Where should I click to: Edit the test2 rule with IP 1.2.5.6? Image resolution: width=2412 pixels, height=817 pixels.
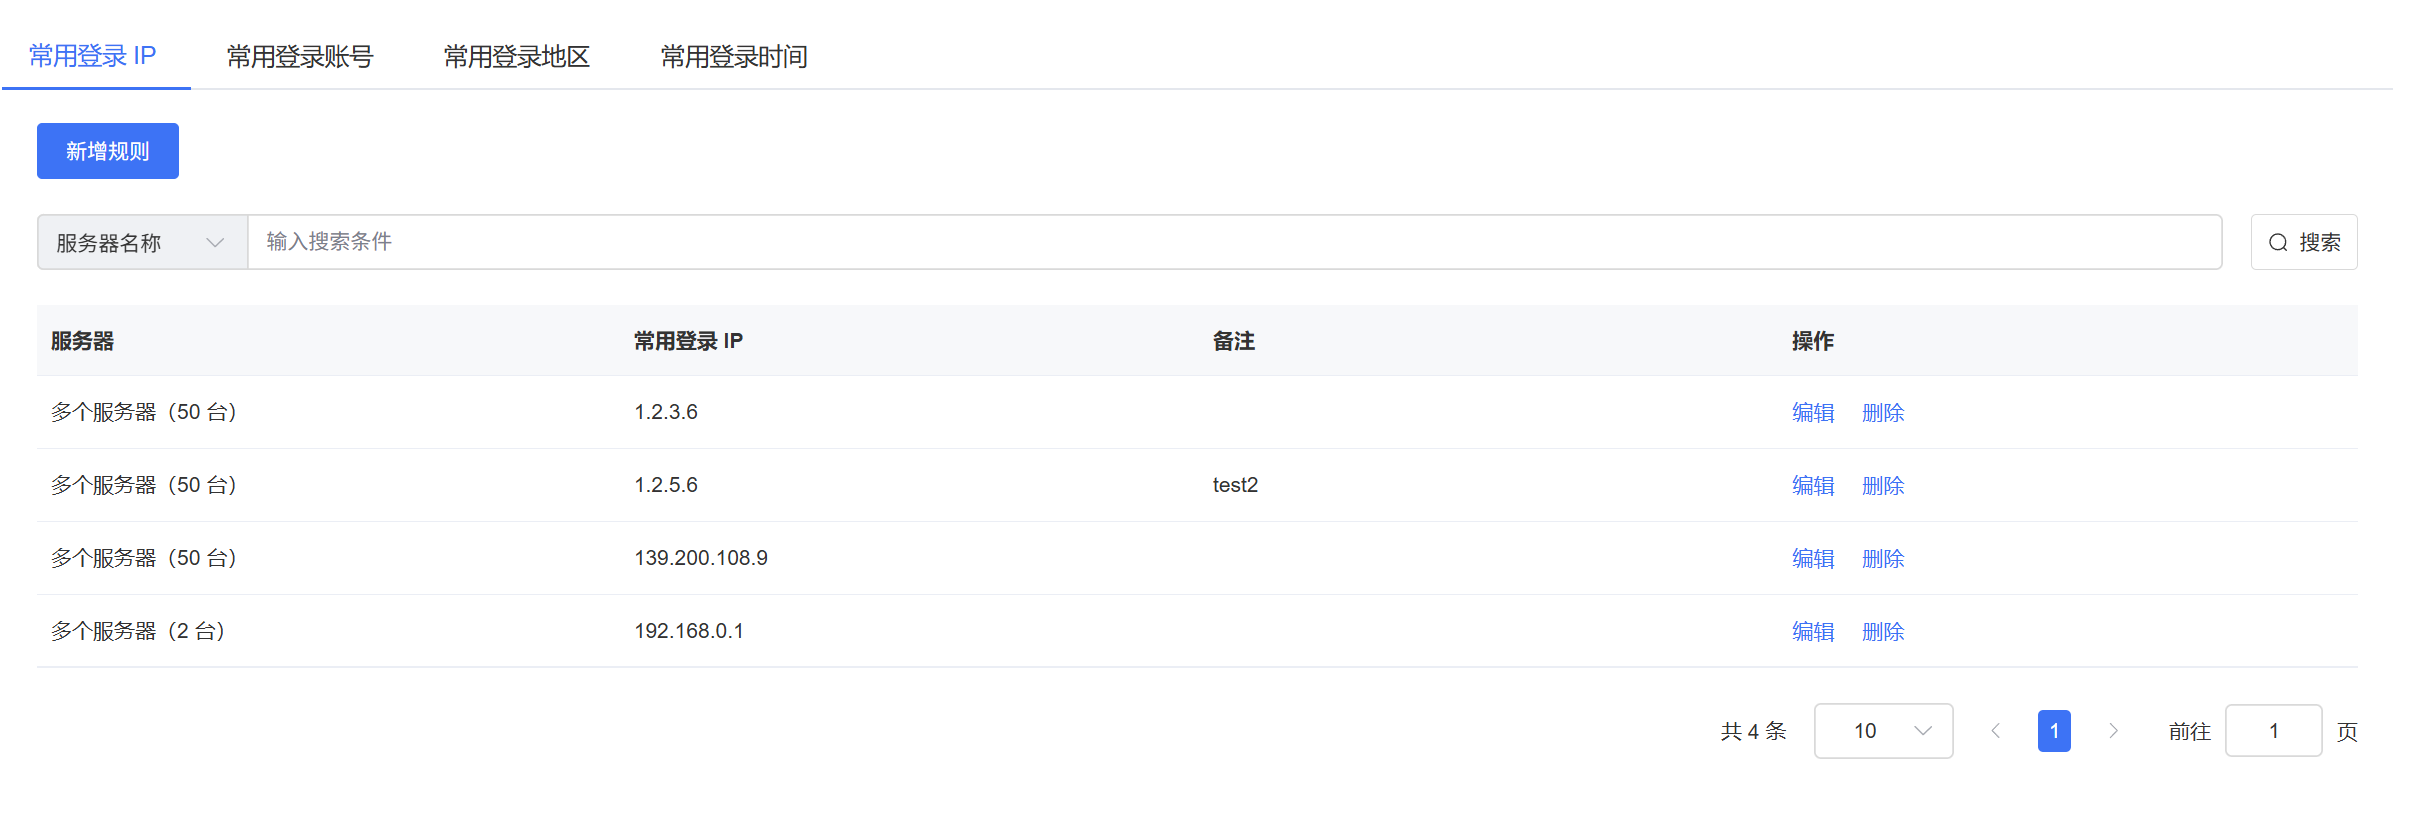point(1812,486)
